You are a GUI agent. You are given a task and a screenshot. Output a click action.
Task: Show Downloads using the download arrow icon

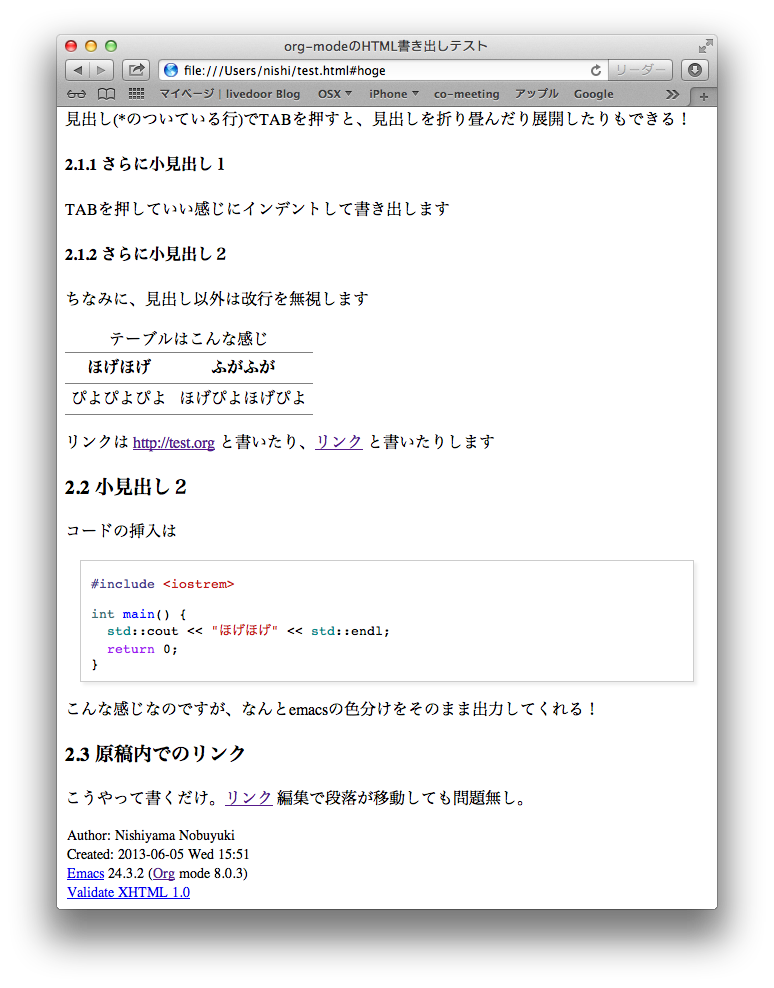coord(695,70)
